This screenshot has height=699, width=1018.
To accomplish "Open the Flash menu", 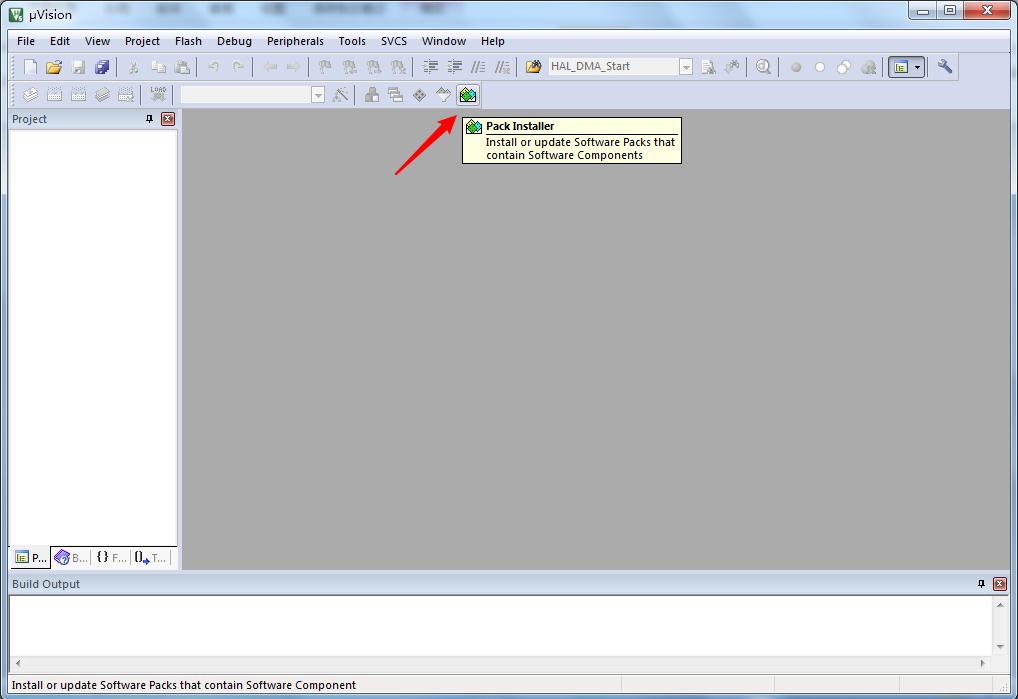I will coord(188,41).
